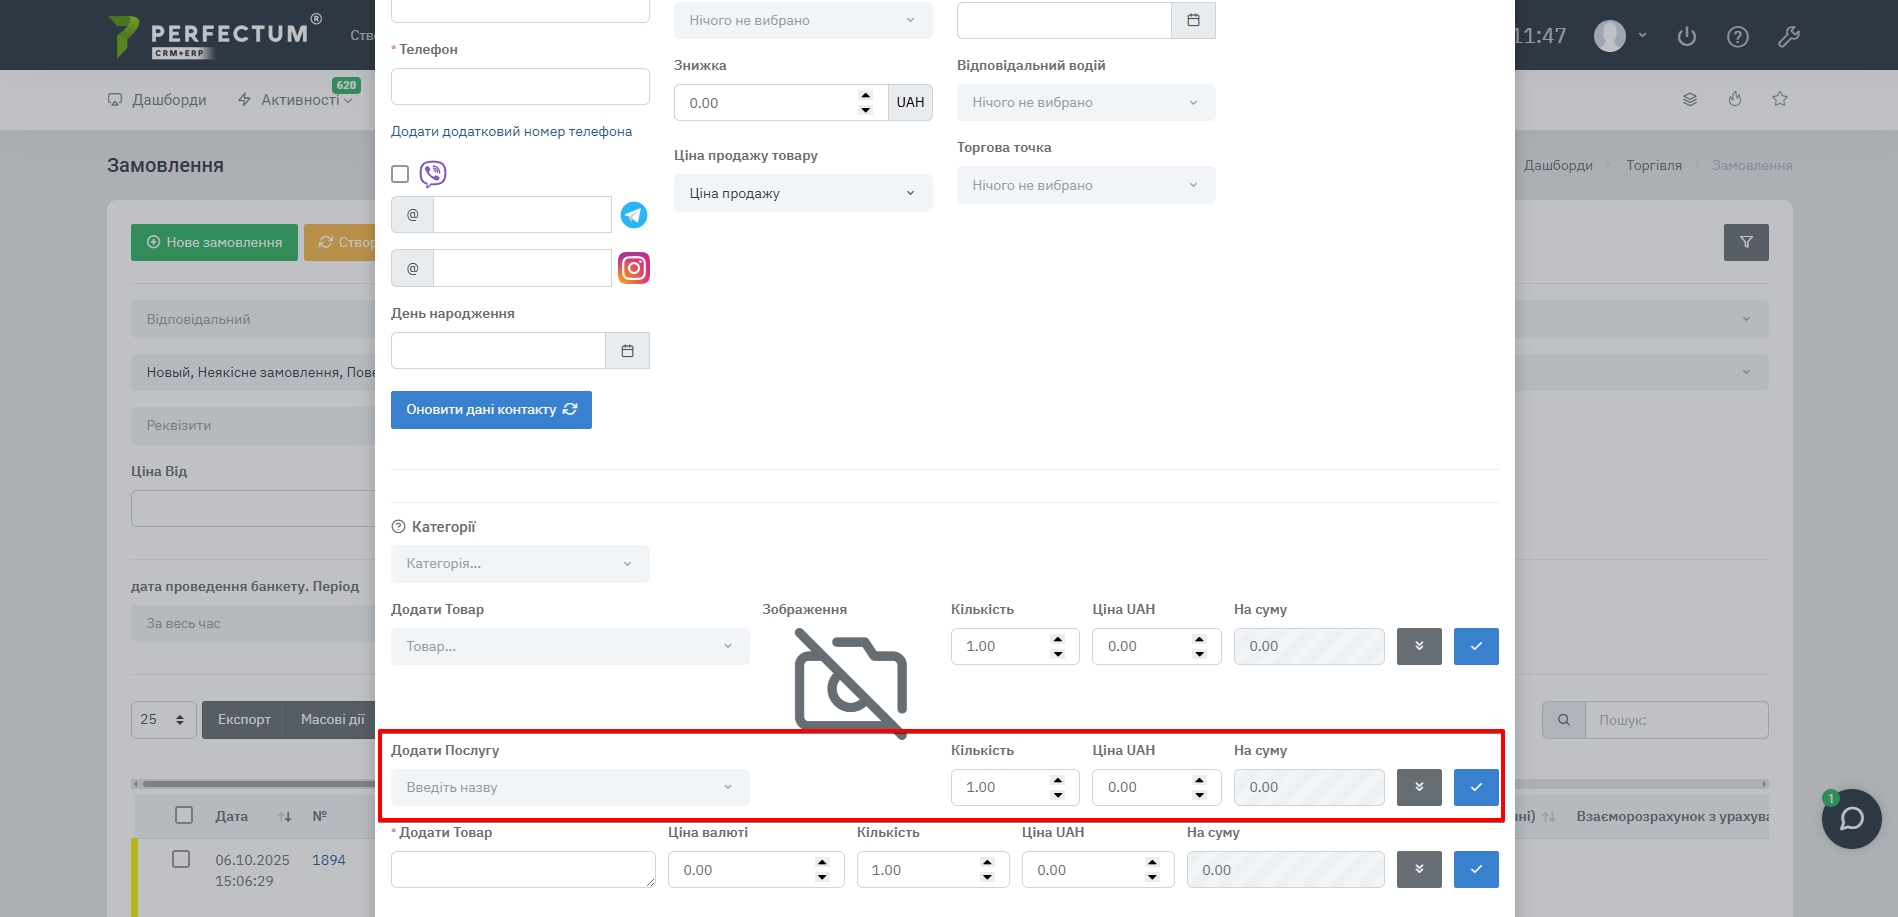Click the Telegram icon
Image resolution: width=1898 pixels, height=917 pixels.
click(x=634, y=215)
